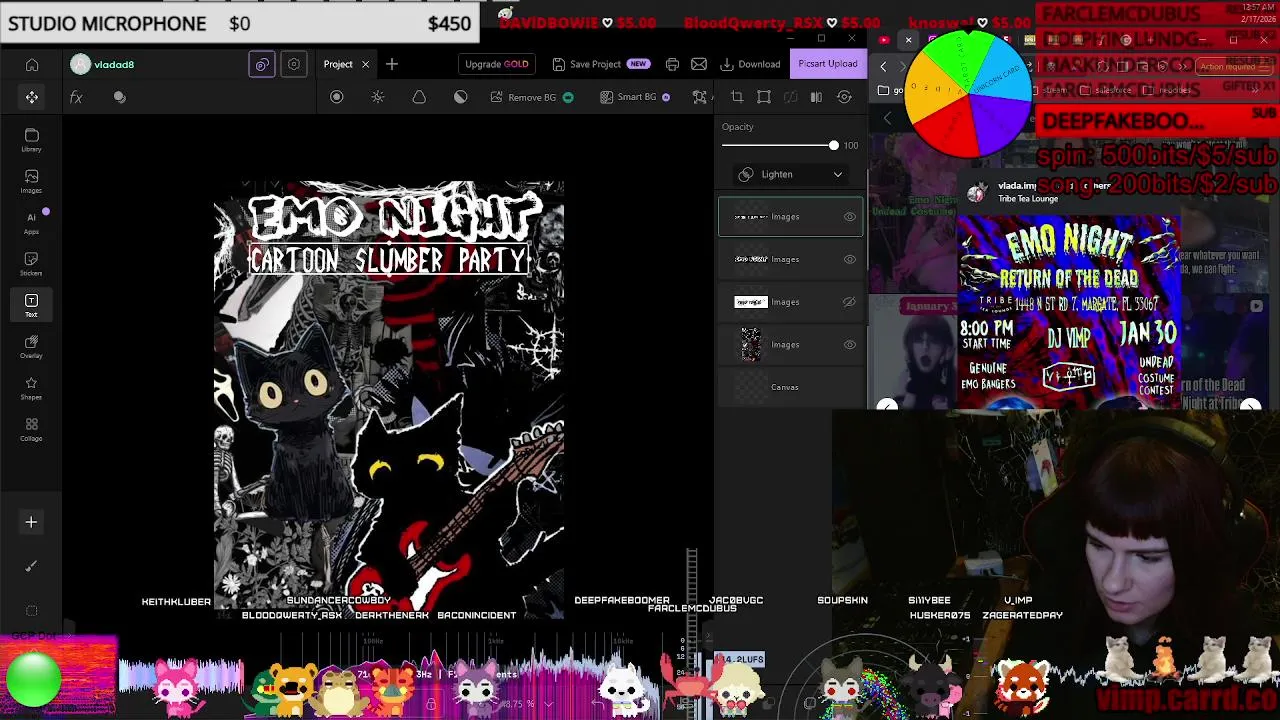Select the second Images layer row
Screen dimensions: 1280x720
pos(790,260)
